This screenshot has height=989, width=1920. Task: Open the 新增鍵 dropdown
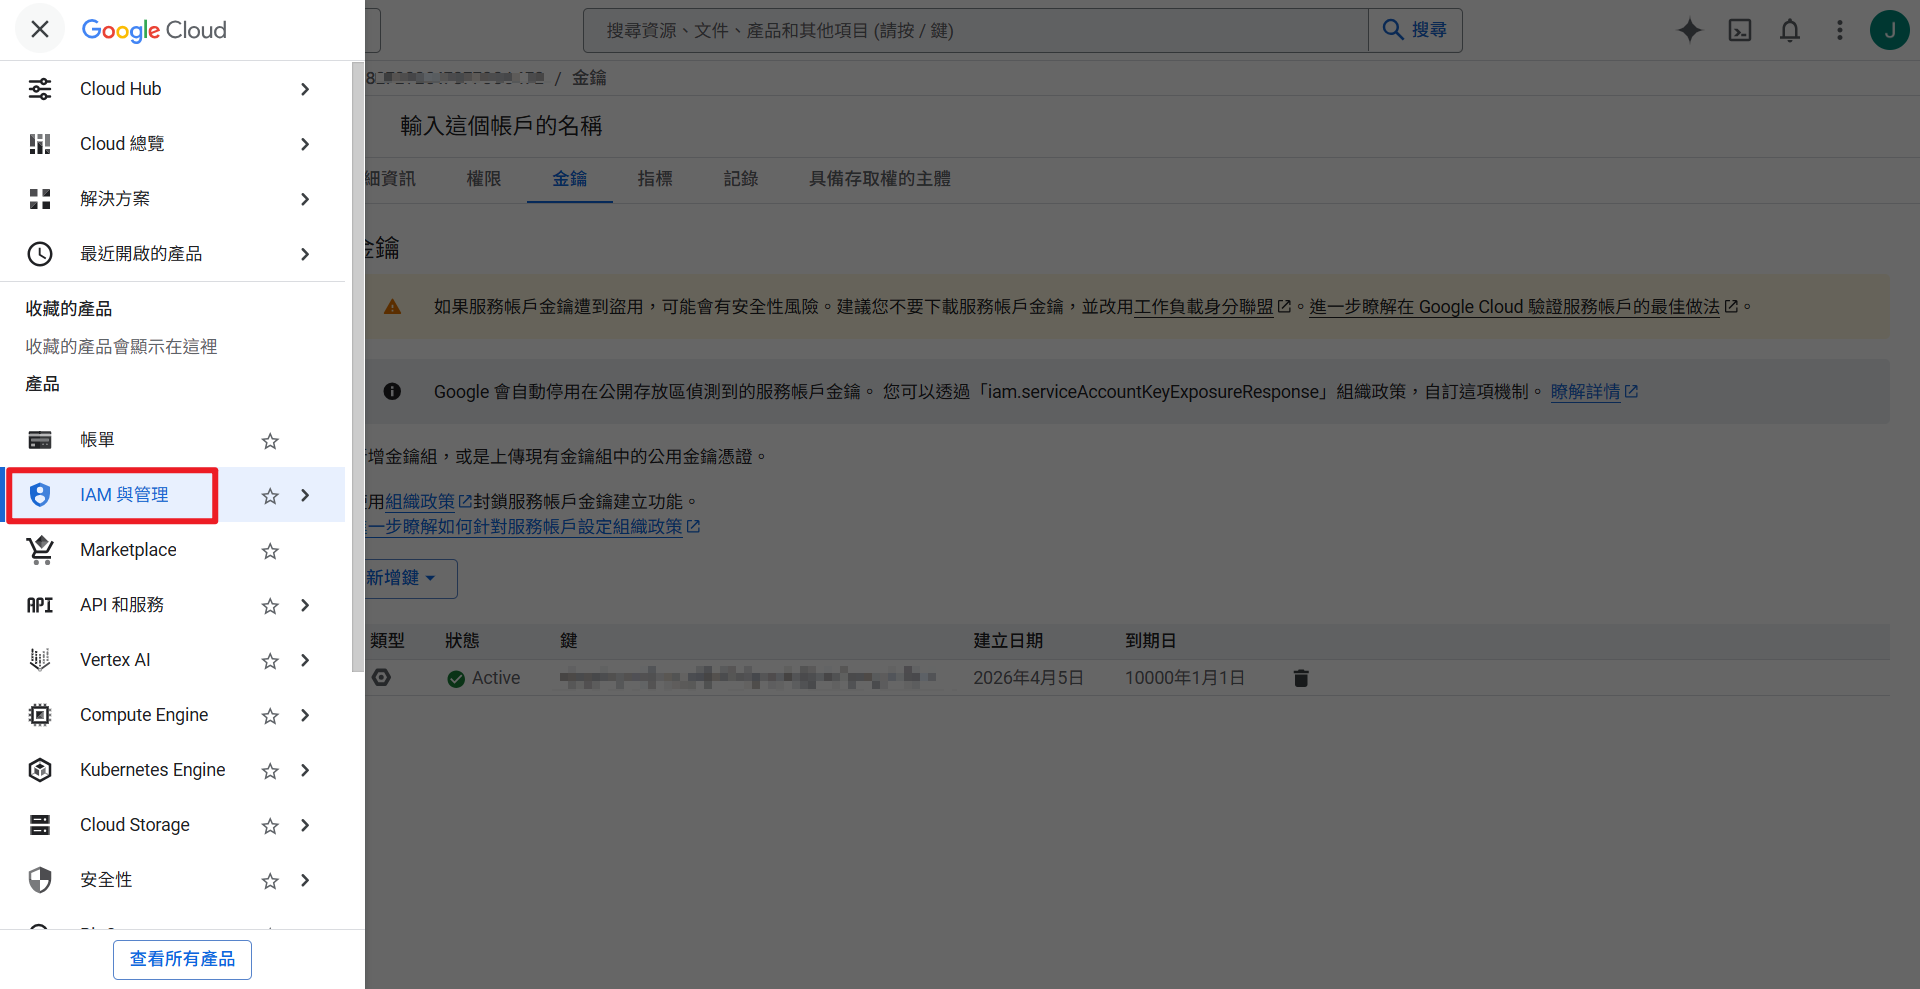[x=400, y=578]
